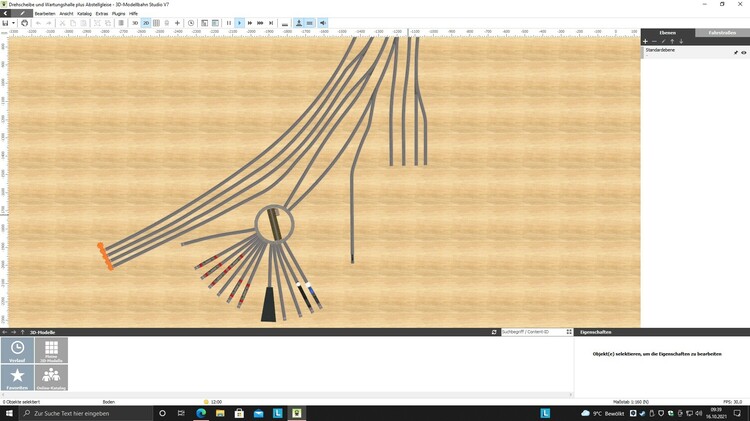This screenshot has width=750, height=421.
Task: Click 'Maßstab 1:160 (N)' in status bar
Action: (x=631, y=402)
